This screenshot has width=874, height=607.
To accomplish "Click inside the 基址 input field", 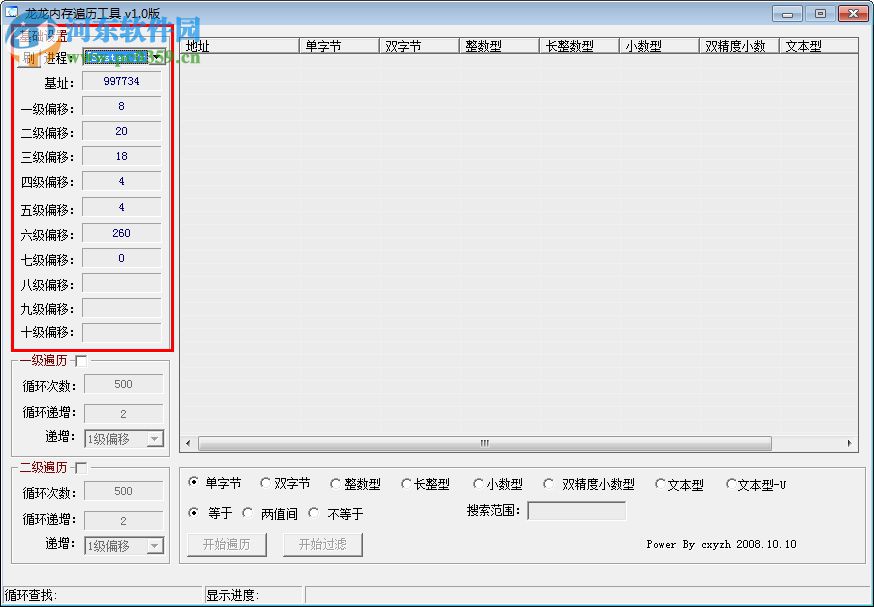I will (122, 81).
